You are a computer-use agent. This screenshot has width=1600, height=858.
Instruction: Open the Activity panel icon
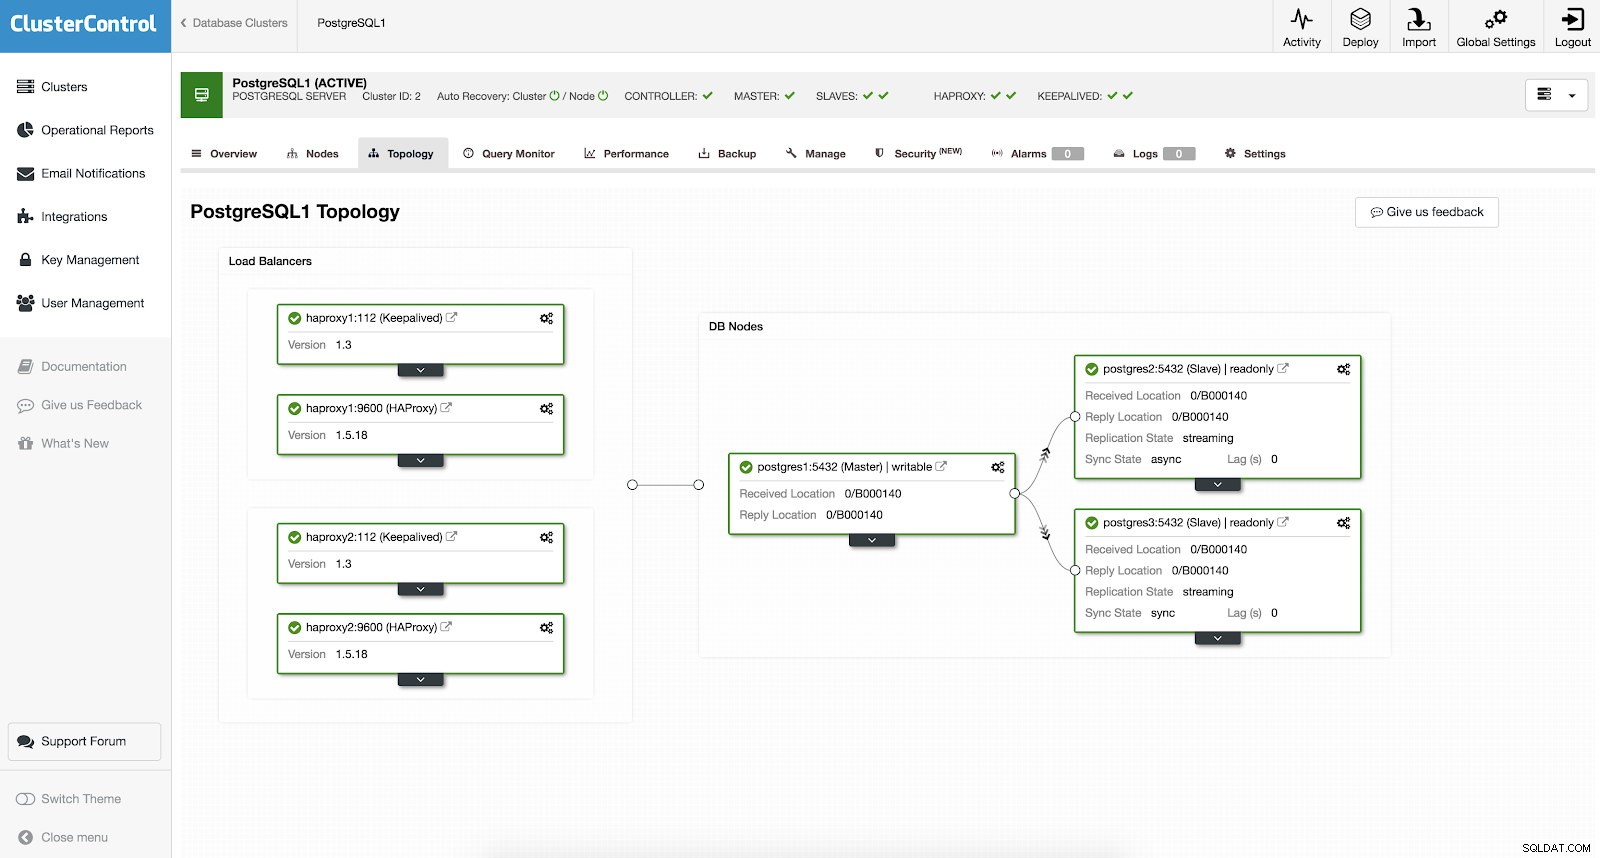(1301, 19)
